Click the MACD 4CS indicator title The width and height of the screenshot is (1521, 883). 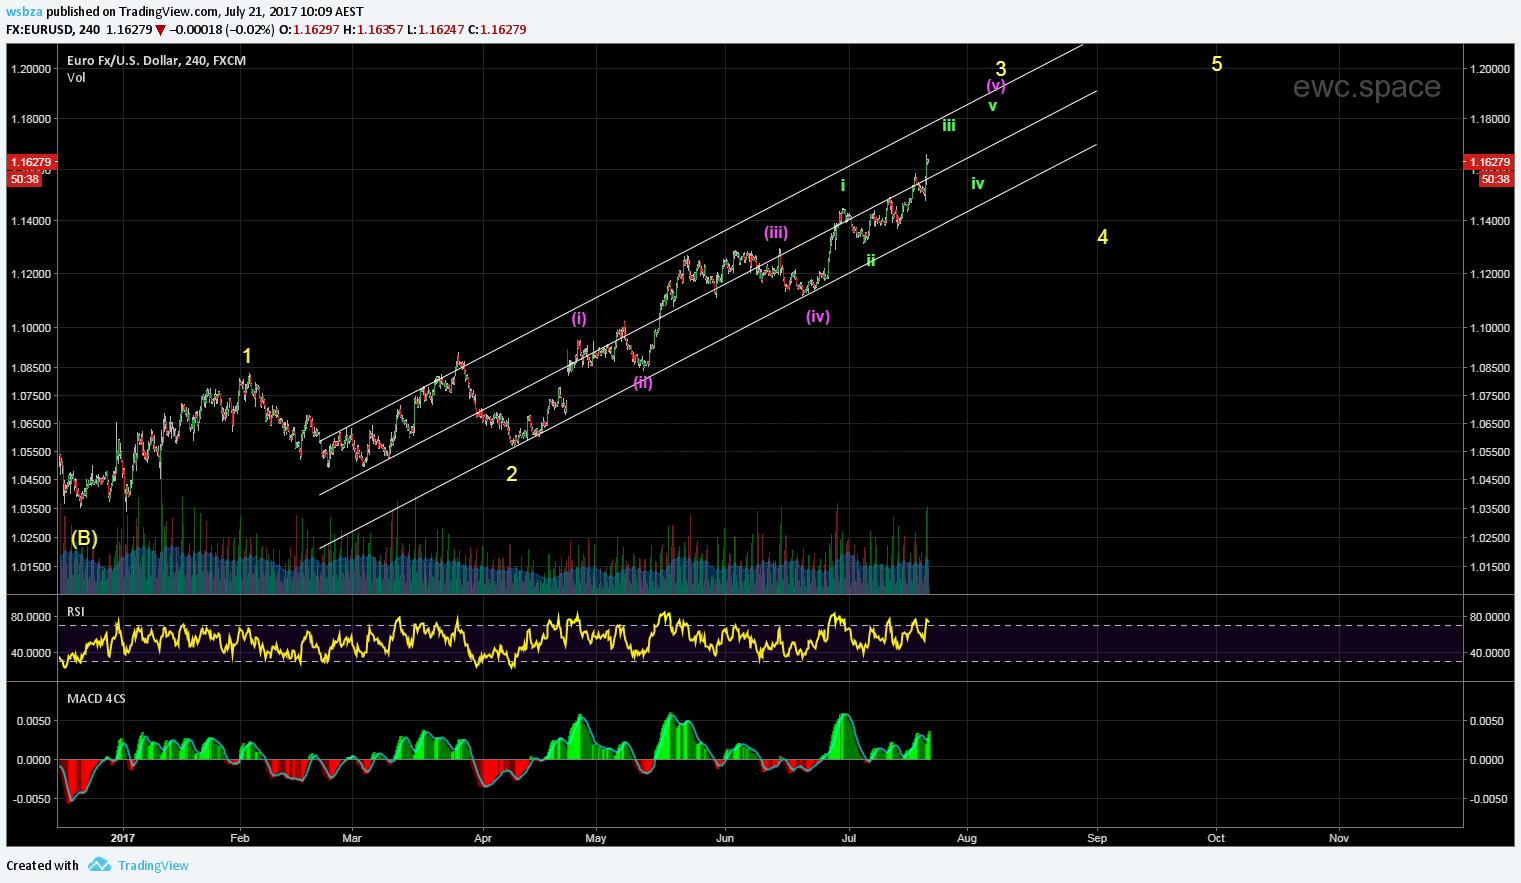[x=96, y=698]
